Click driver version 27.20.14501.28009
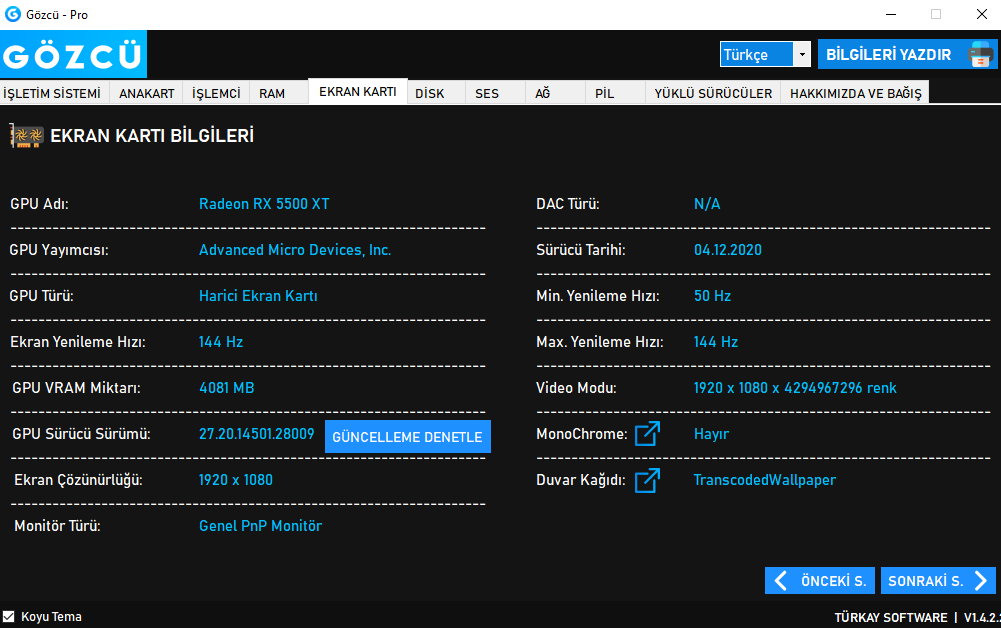 [x=257, y=433]
